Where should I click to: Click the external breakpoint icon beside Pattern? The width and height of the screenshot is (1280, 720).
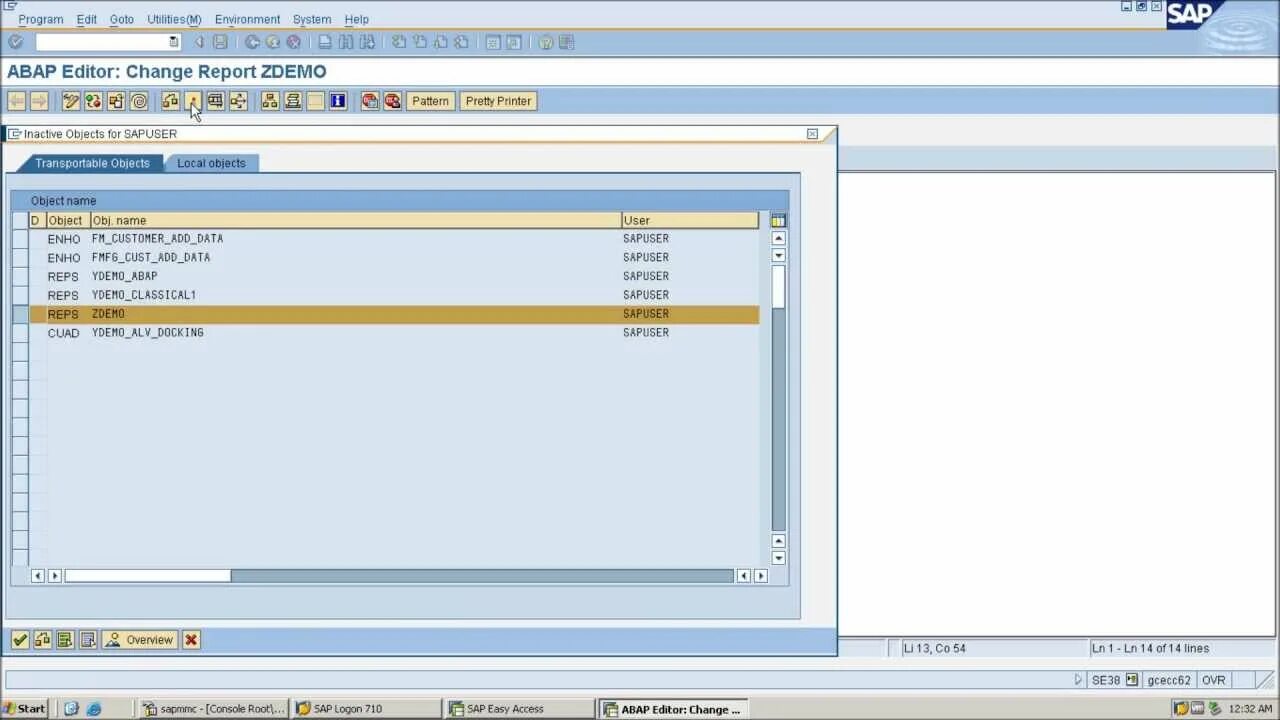(392, 101)
